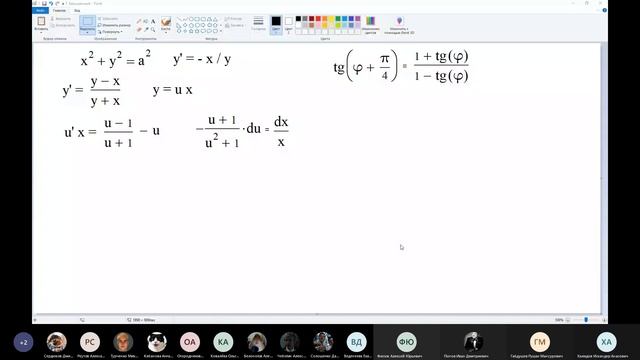Choose the Line shape in the shapes gallery
Viewport: 640px width, 360px height.
point(179,19)
